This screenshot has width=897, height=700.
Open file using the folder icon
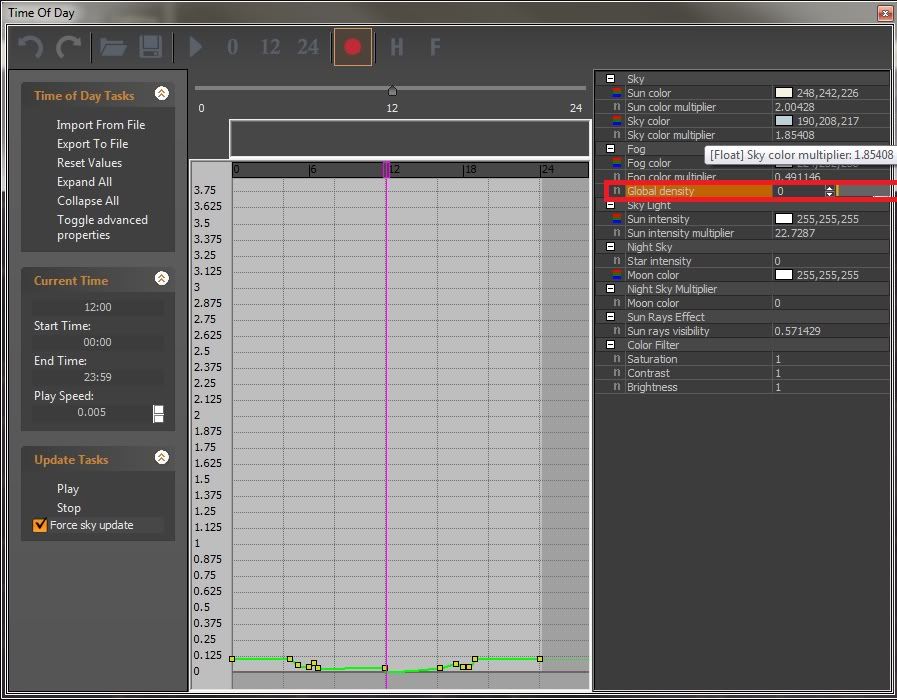113,47
